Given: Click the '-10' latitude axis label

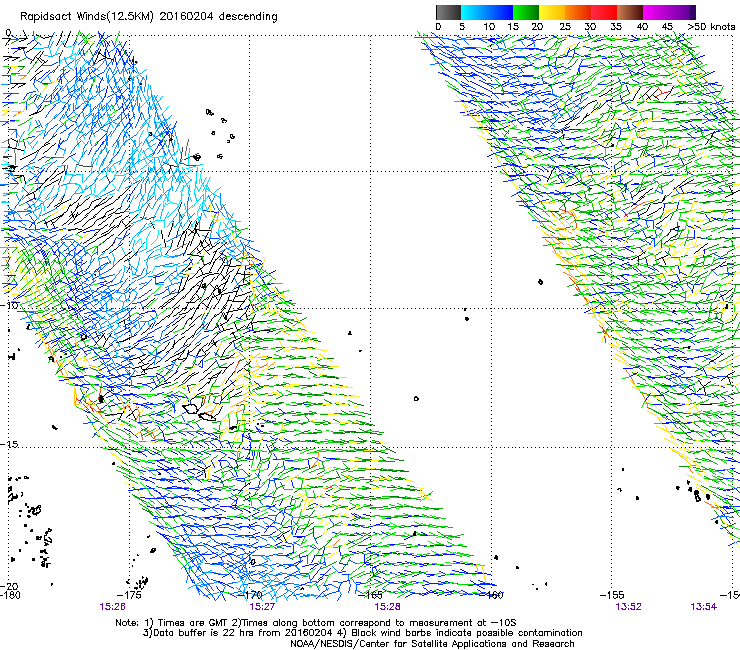Looking at the screenshot, I should click(9, 305).
